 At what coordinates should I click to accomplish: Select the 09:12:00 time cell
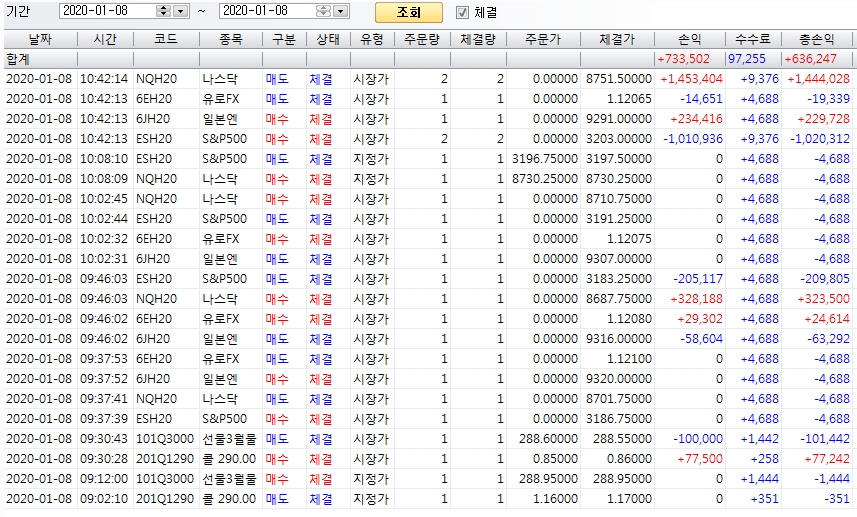pos(104,479)
